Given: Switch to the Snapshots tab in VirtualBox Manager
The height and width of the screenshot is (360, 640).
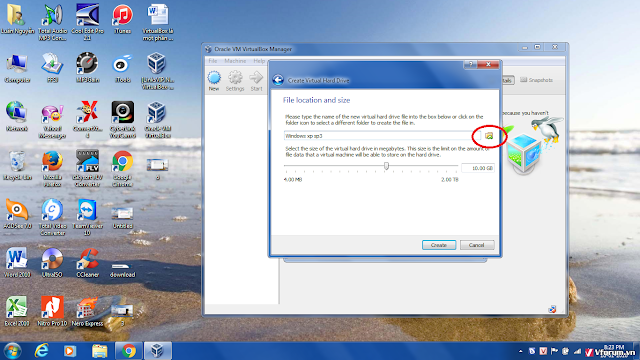Looking at the screenshot, I should pos(536,80).
